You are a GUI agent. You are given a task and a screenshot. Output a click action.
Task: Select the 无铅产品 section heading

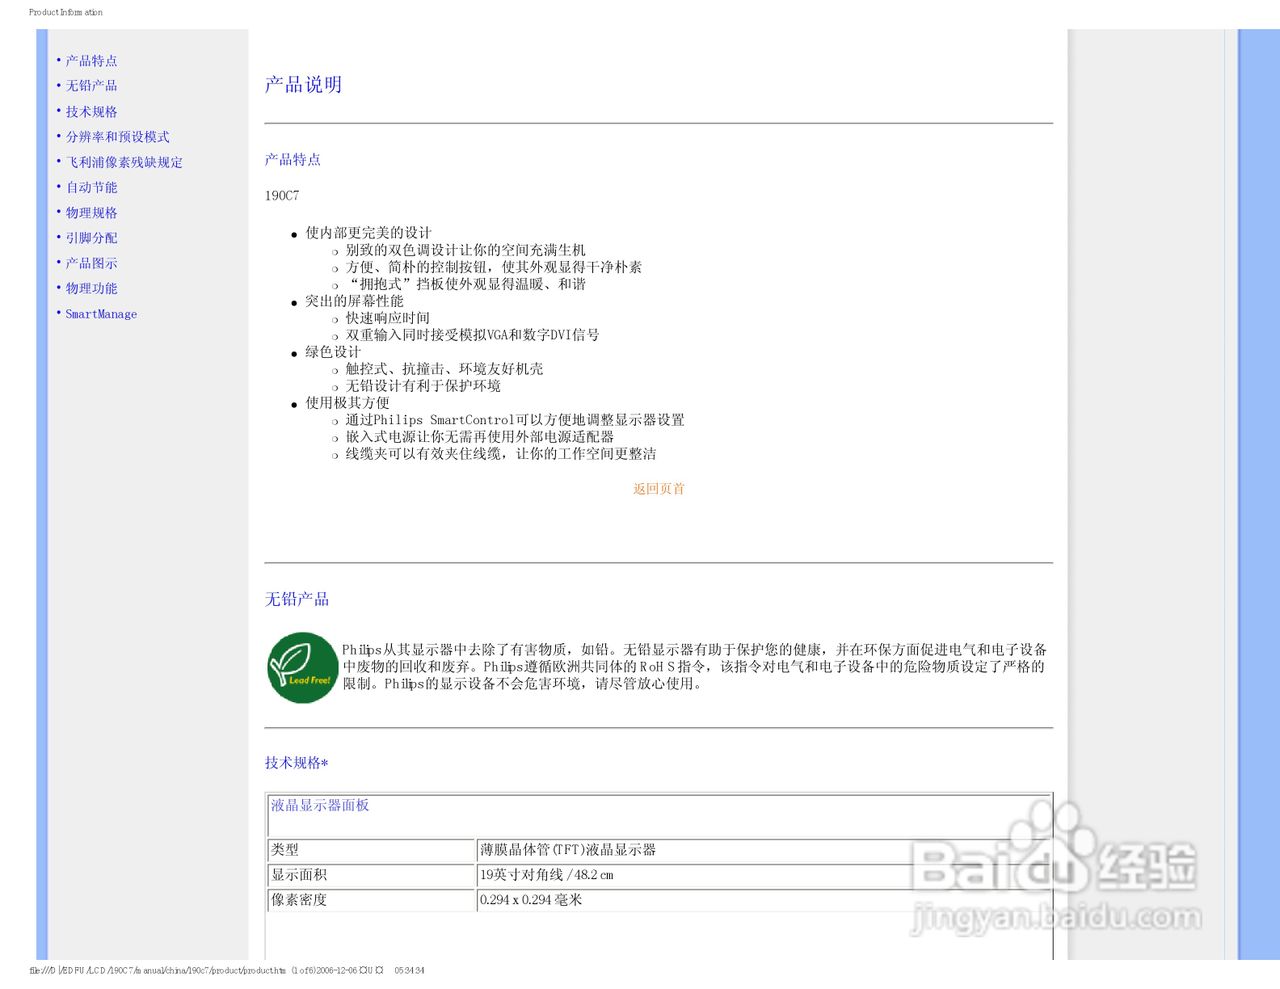(x=297, y=599)
